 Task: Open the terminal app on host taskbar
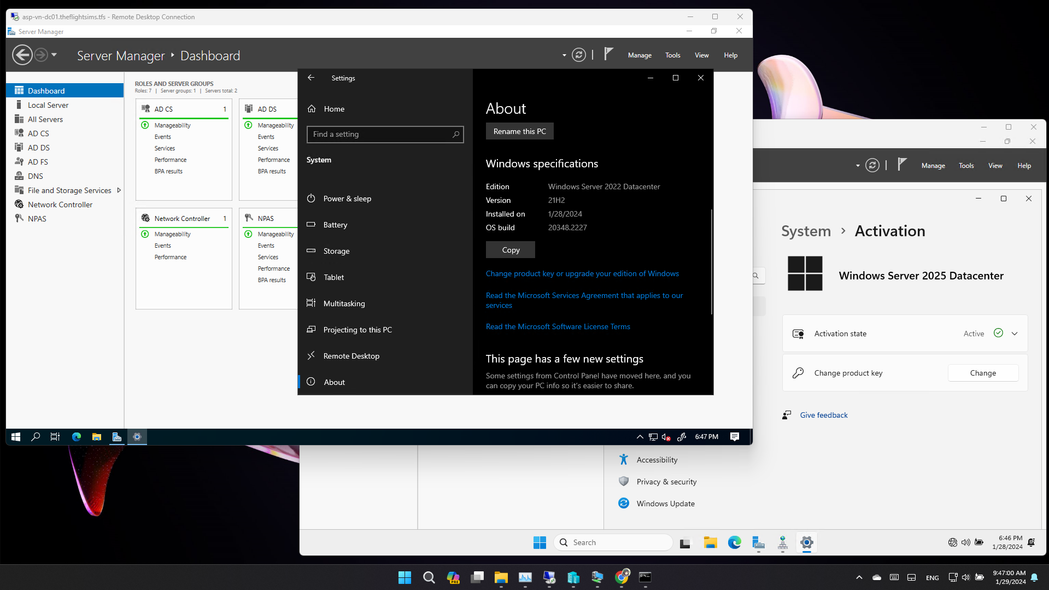(x=645, y=577)
